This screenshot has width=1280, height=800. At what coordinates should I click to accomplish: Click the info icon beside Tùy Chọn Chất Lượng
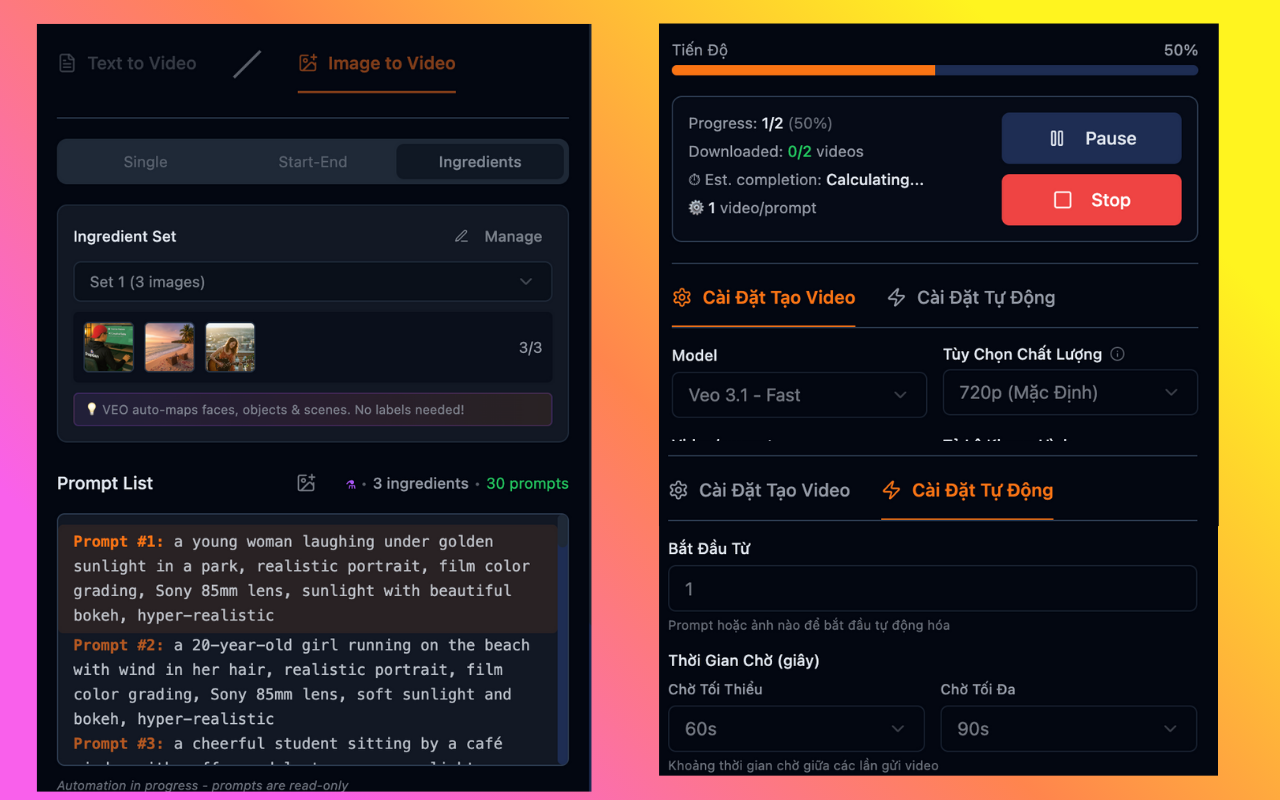click(x=1118, y=354)
